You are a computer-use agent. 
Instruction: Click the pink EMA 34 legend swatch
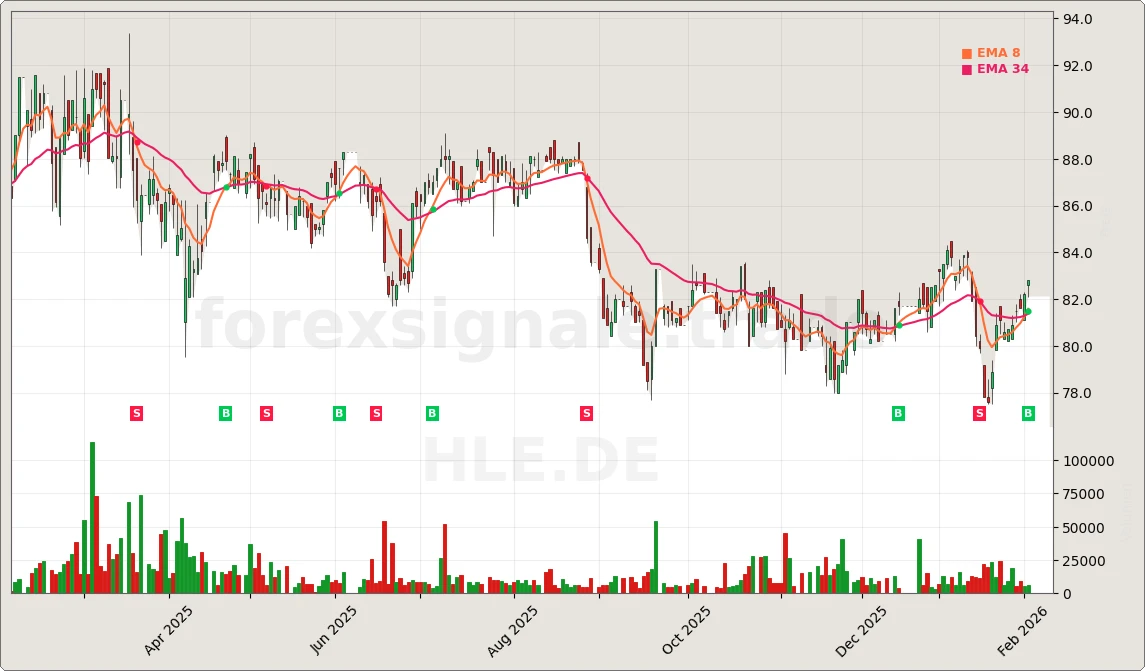[967, 70]
